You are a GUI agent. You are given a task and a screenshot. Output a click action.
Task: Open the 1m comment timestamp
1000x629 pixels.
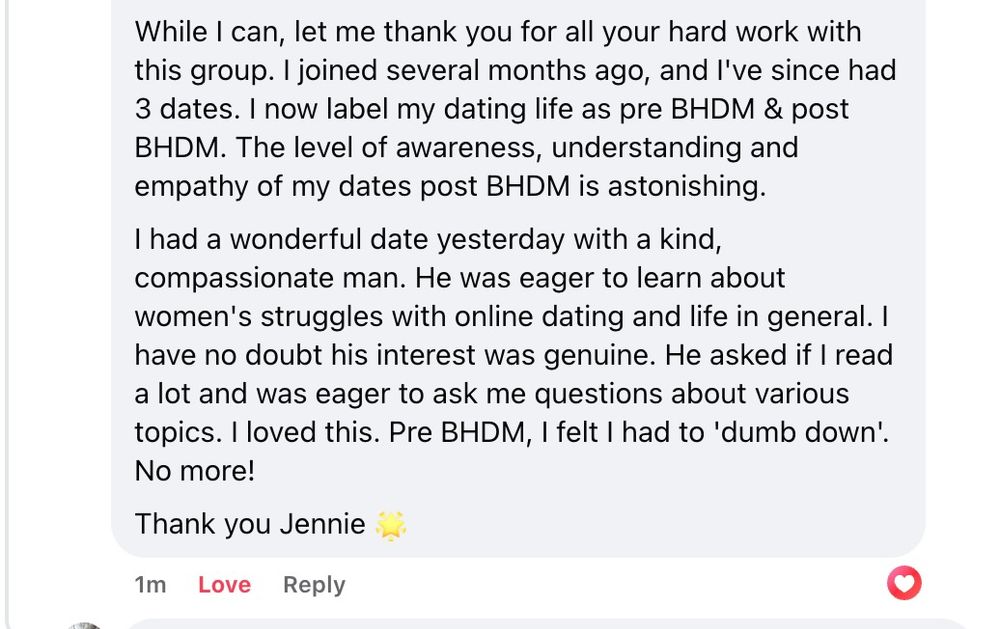click(x=151, y=584)
